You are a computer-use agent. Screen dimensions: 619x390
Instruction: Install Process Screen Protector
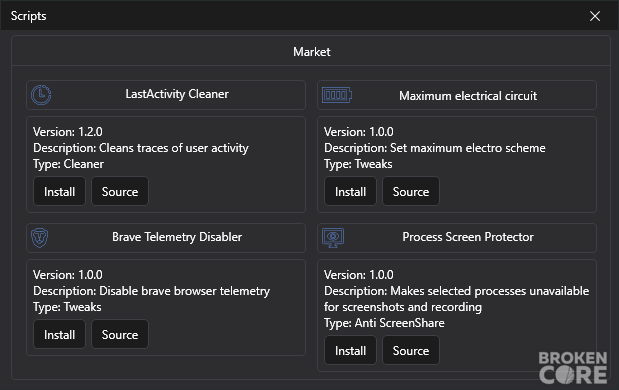[350, 351]
